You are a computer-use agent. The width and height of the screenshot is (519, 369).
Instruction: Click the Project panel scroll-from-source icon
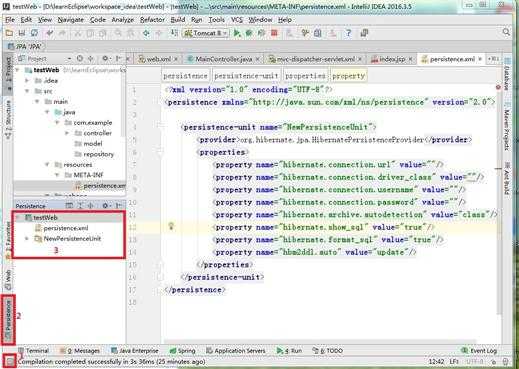80,59
